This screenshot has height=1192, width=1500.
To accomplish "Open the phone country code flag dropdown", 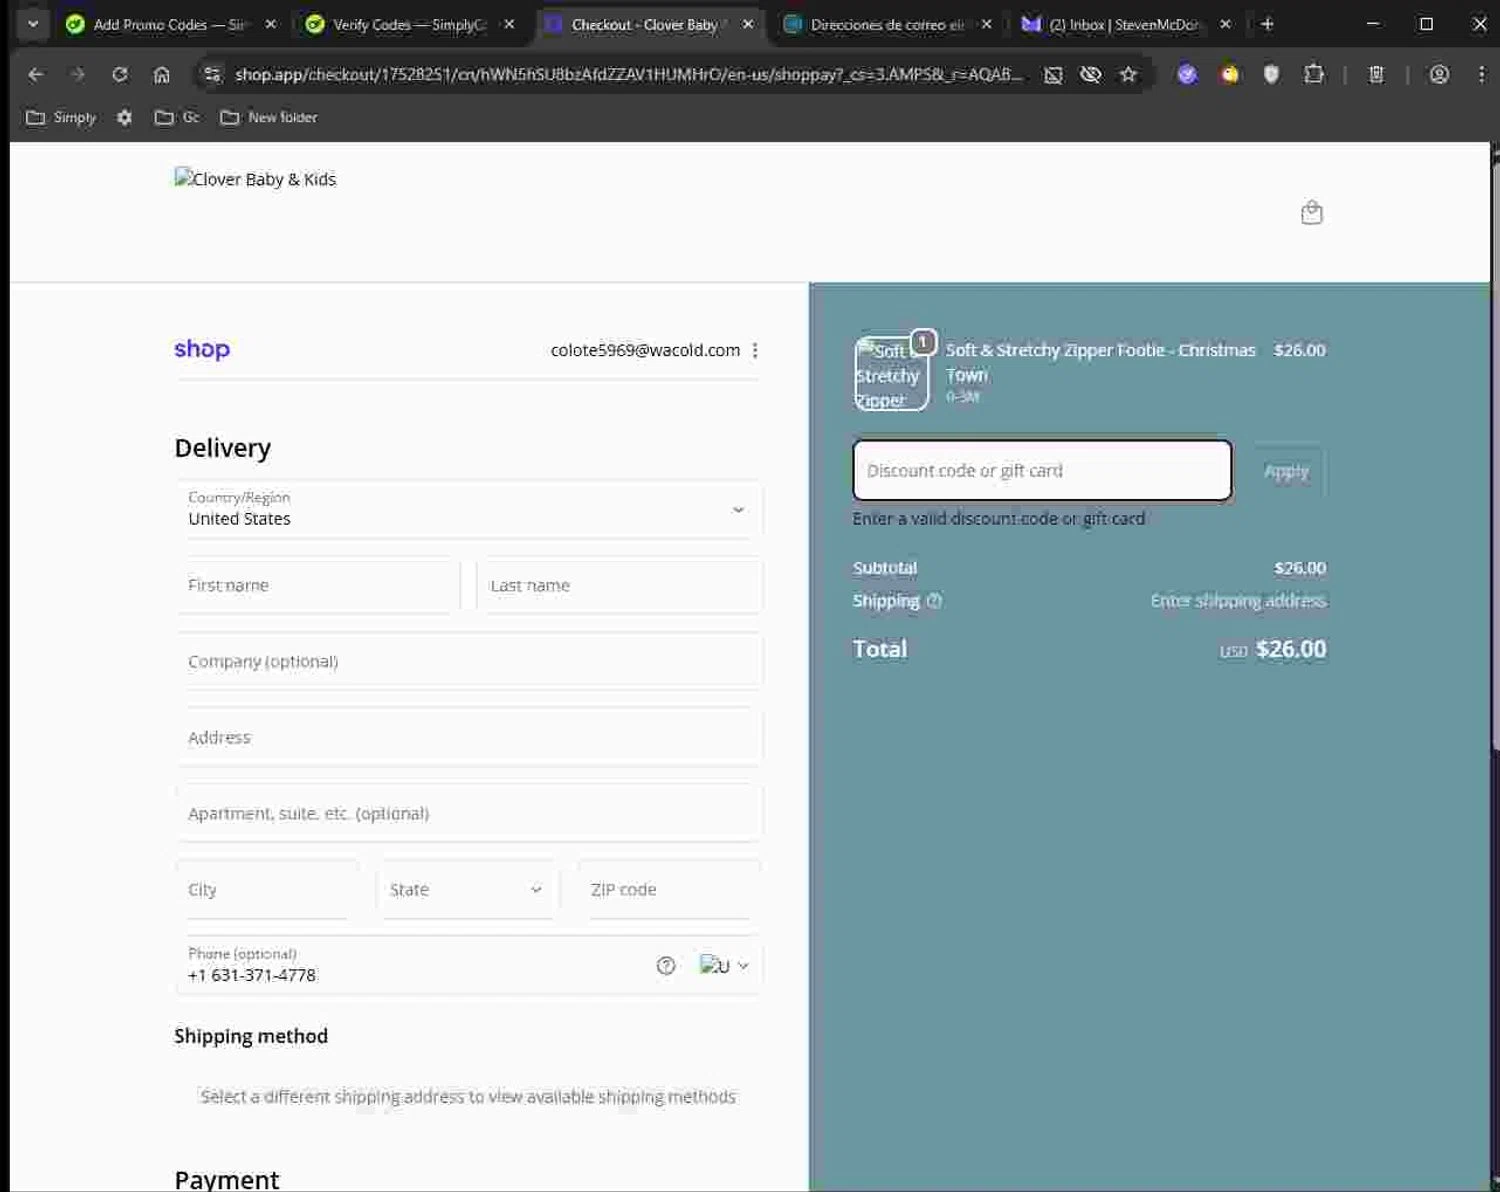I will pos(724,965).
